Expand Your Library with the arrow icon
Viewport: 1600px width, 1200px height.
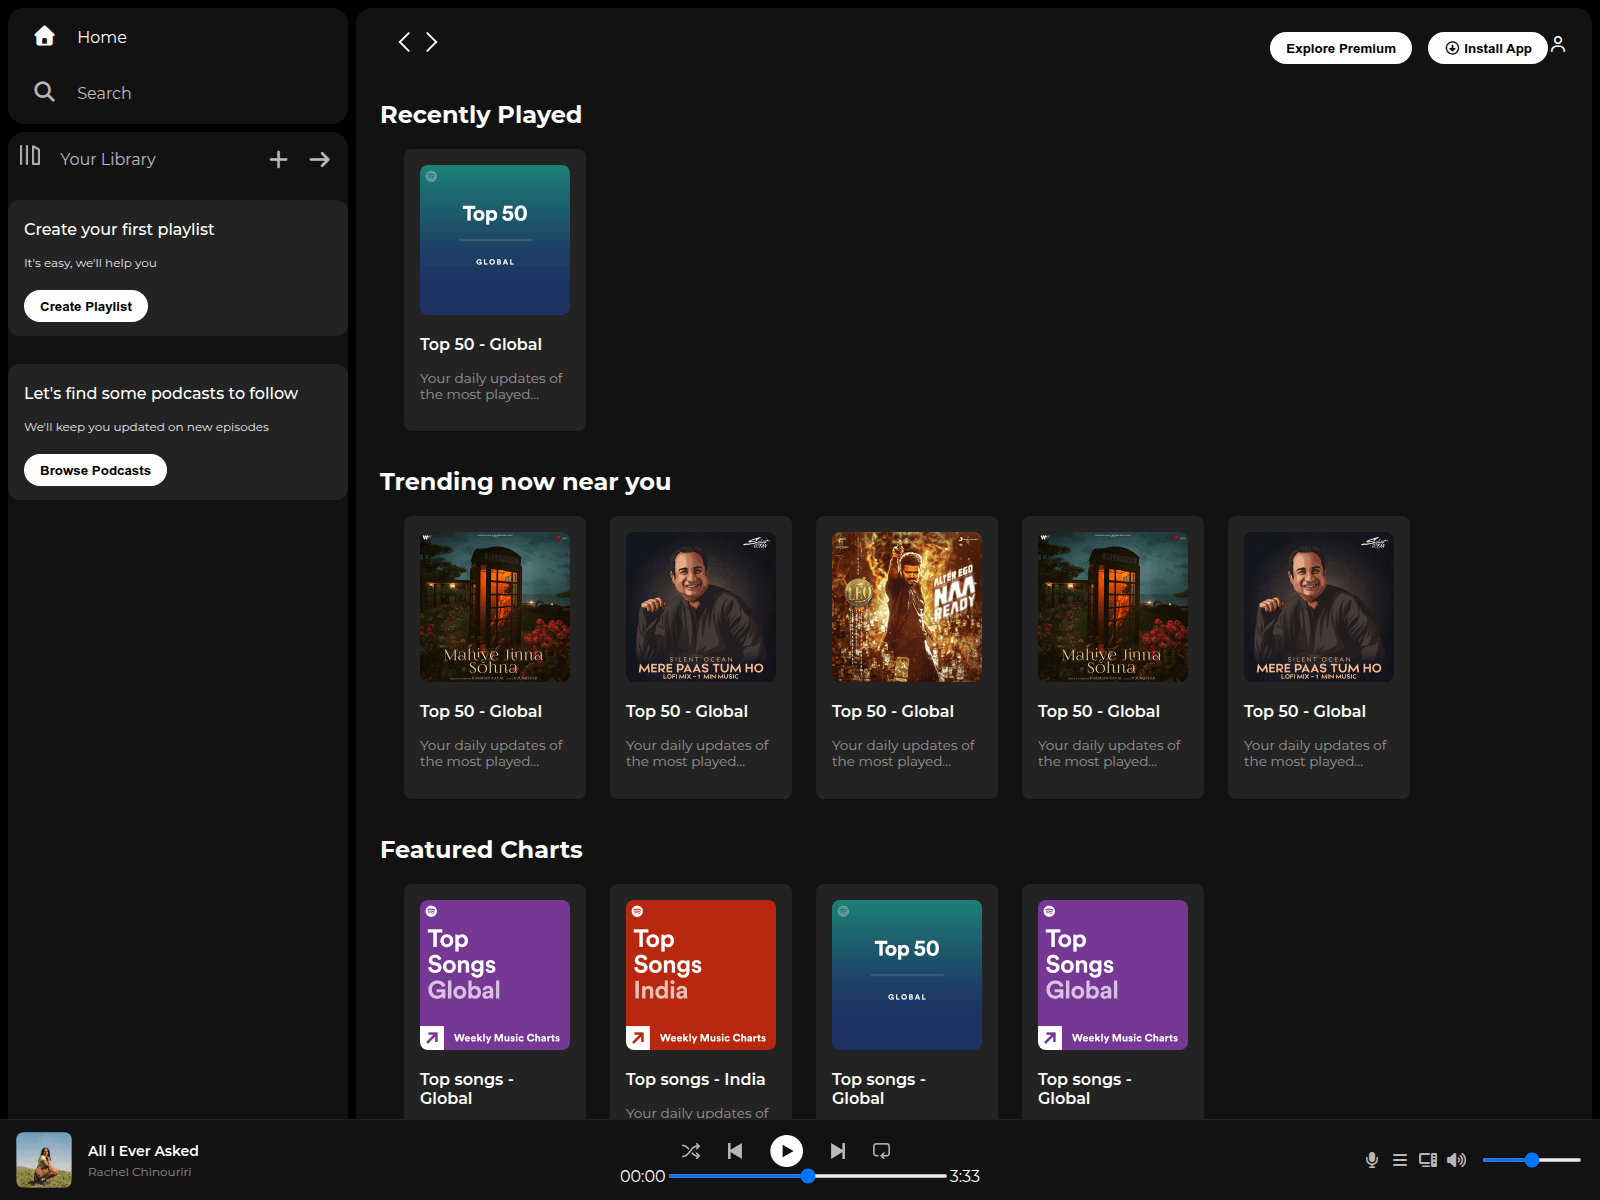[320, 159]
